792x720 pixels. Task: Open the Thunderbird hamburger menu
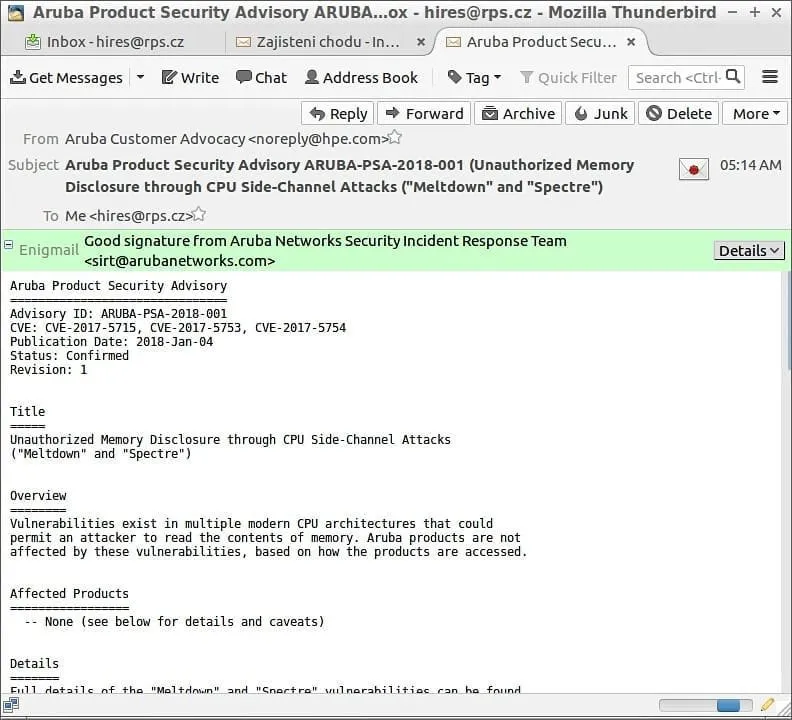pos(770,77)
